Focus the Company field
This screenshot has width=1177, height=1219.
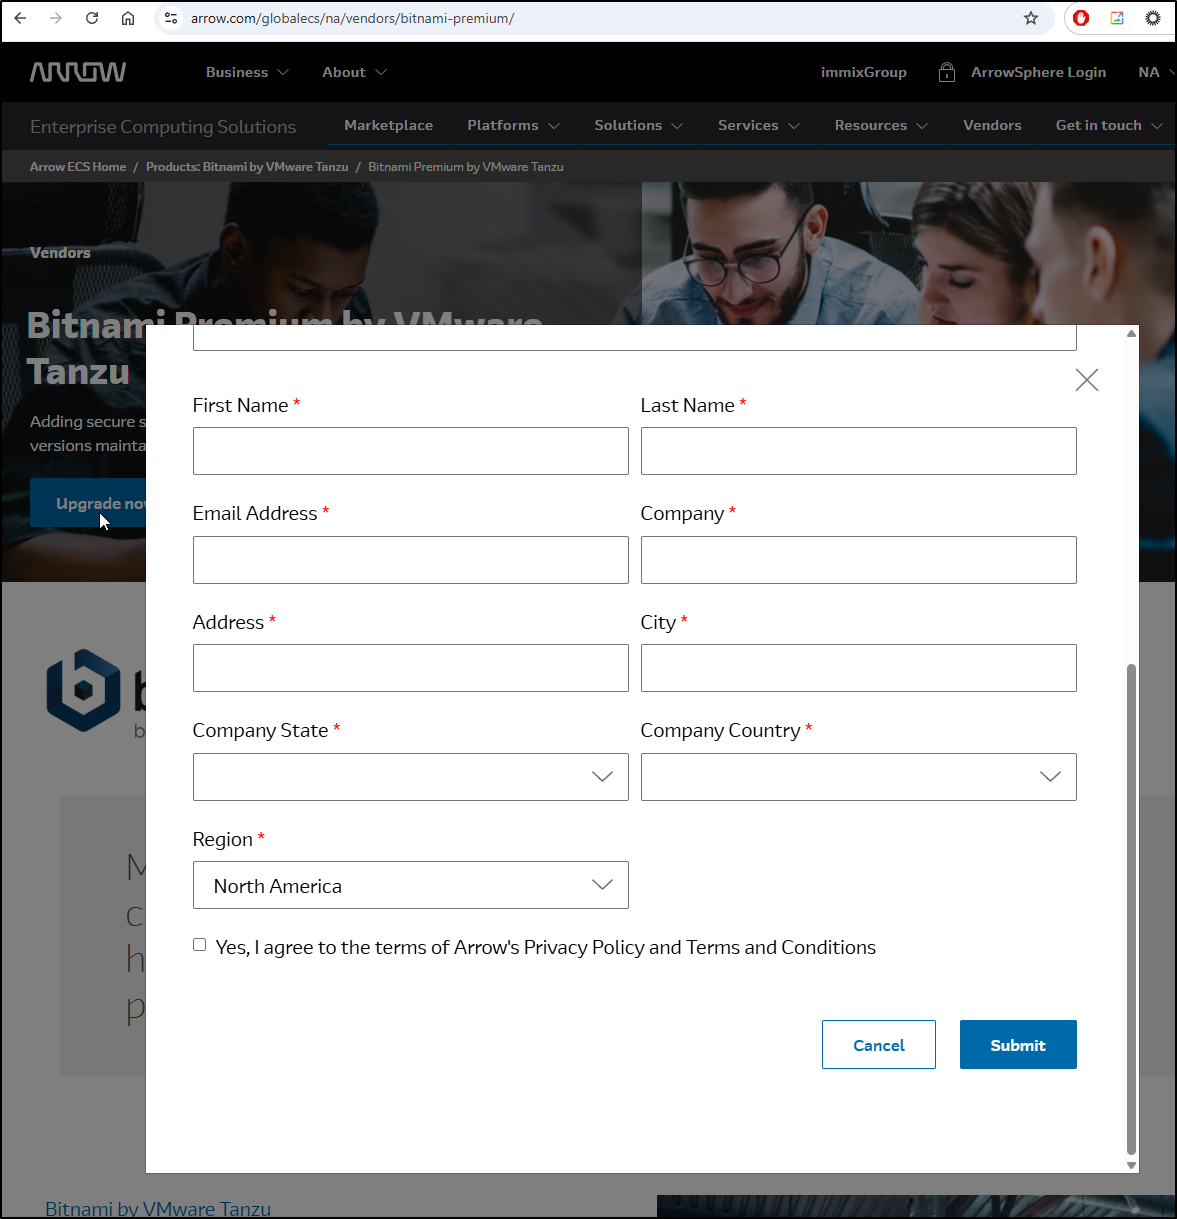tap(859, 560)
